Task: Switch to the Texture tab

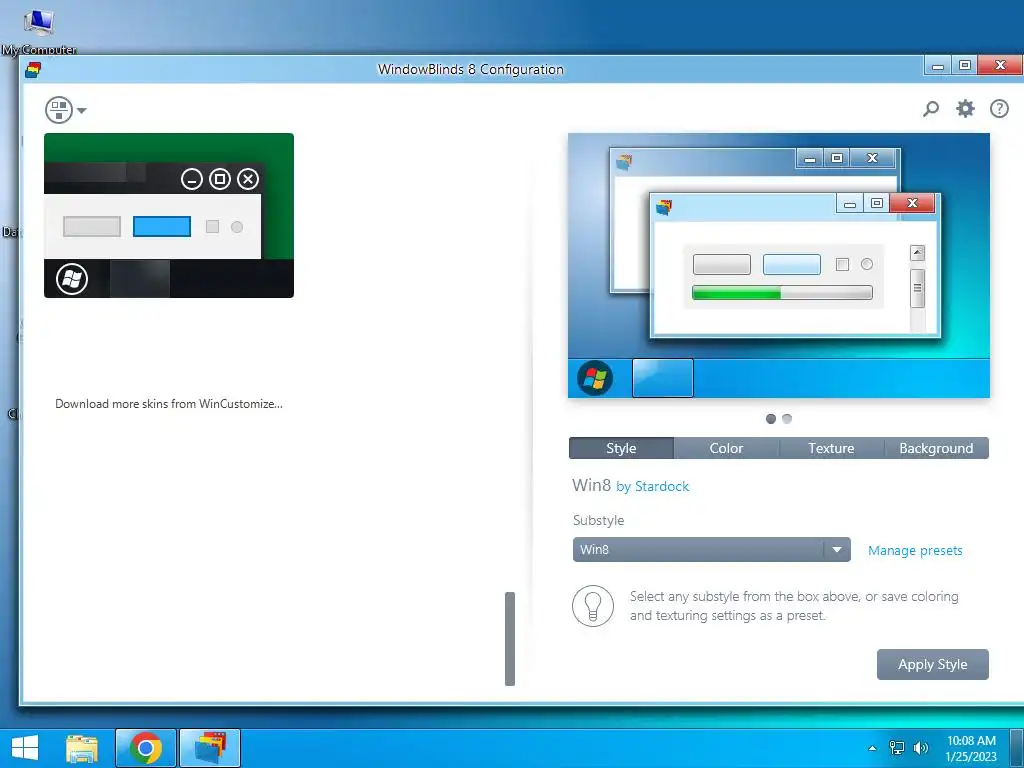Action: [x=831, y=448]
